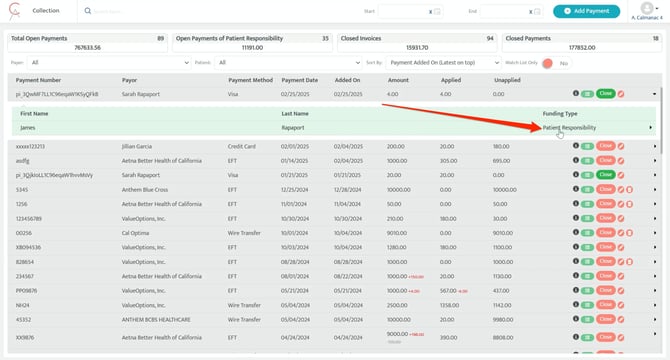Click the payments table vertical scrollbar
The image size is (670, 360).
click(x=661, y=120)
